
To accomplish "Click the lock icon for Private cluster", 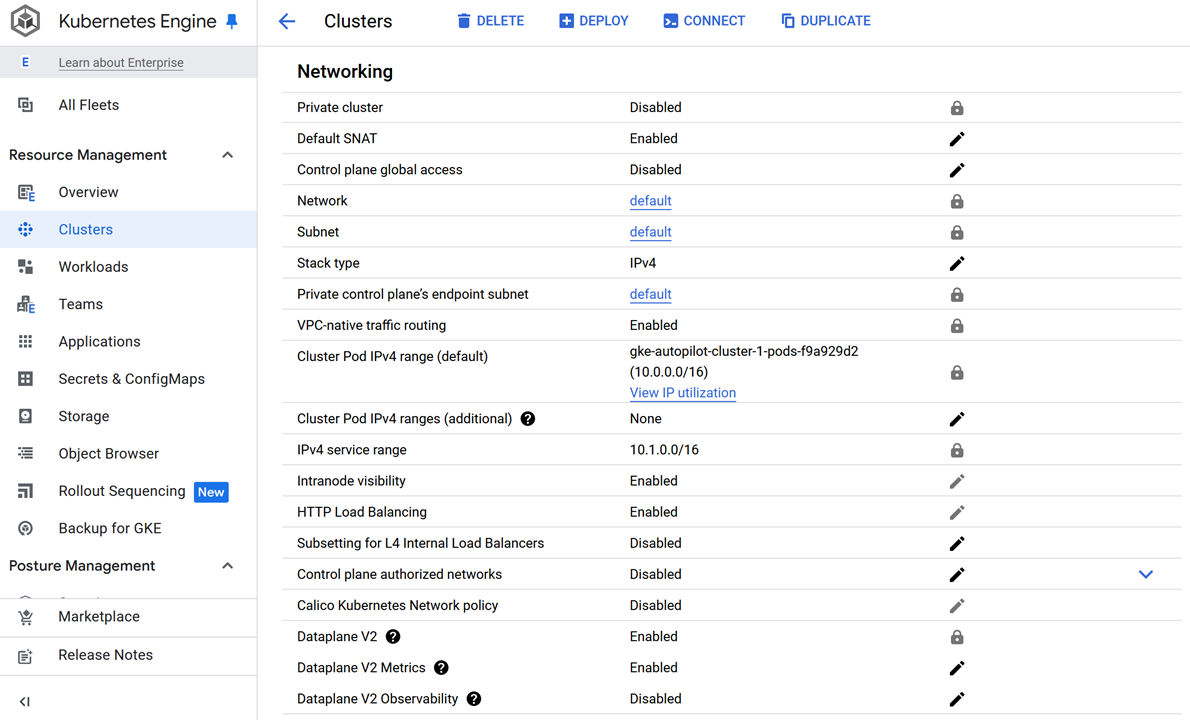I will [x=957, y=108].
